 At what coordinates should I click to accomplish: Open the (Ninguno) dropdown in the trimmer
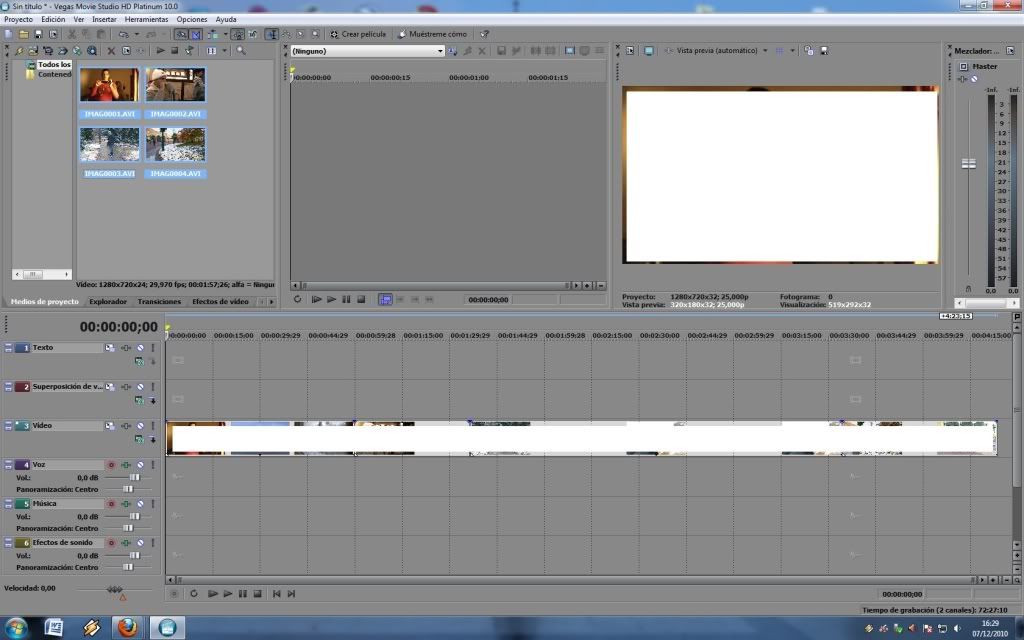click(440, 51)
